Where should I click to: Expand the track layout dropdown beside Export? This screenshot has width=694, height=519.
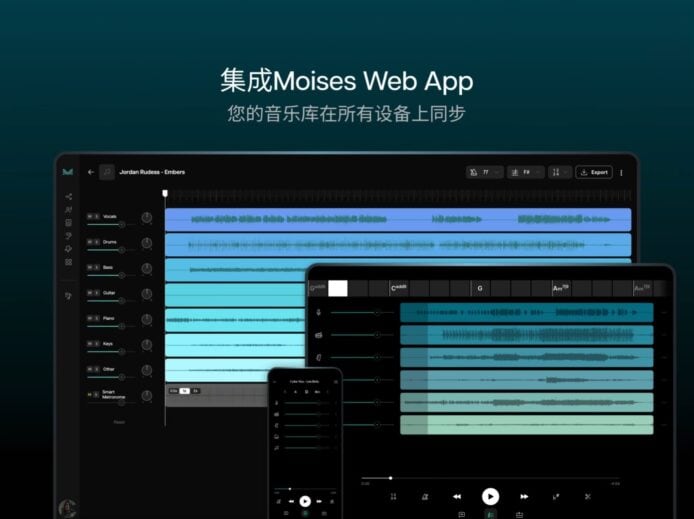click(x=560, y=172)
